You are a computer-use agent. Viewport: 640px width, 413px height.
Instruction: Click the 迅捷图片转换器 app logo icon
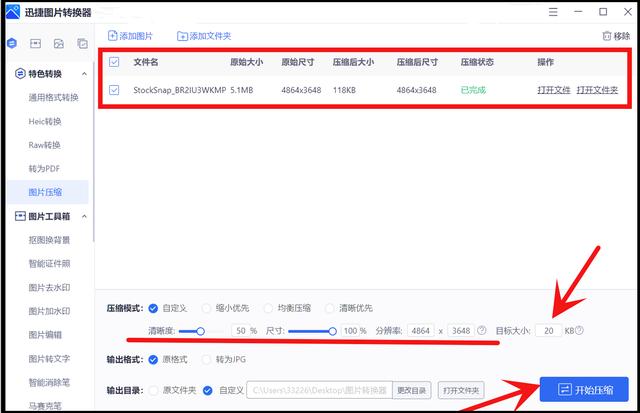(13, 11)
